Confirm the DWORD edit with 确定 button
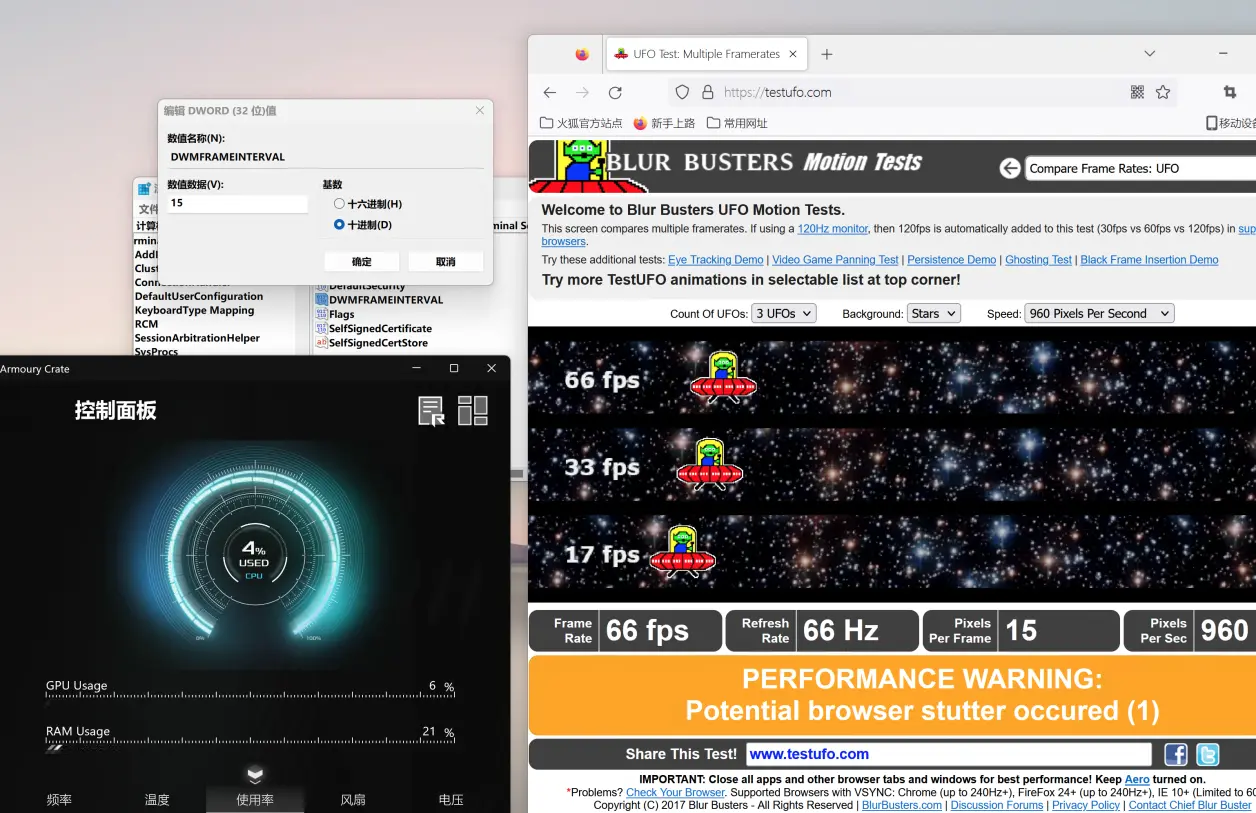 362,261
